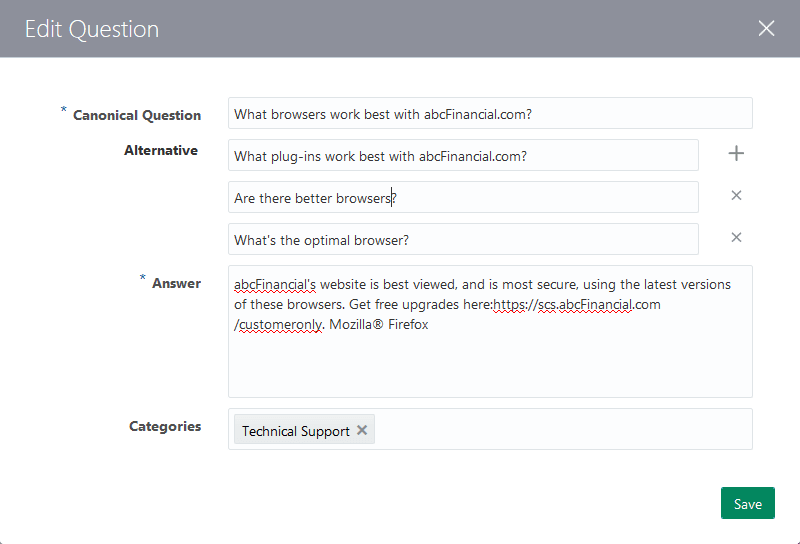This screenshot has width=800, height=544.
Task: Add another alternative question with plus icon
Action: coord(736,153)
